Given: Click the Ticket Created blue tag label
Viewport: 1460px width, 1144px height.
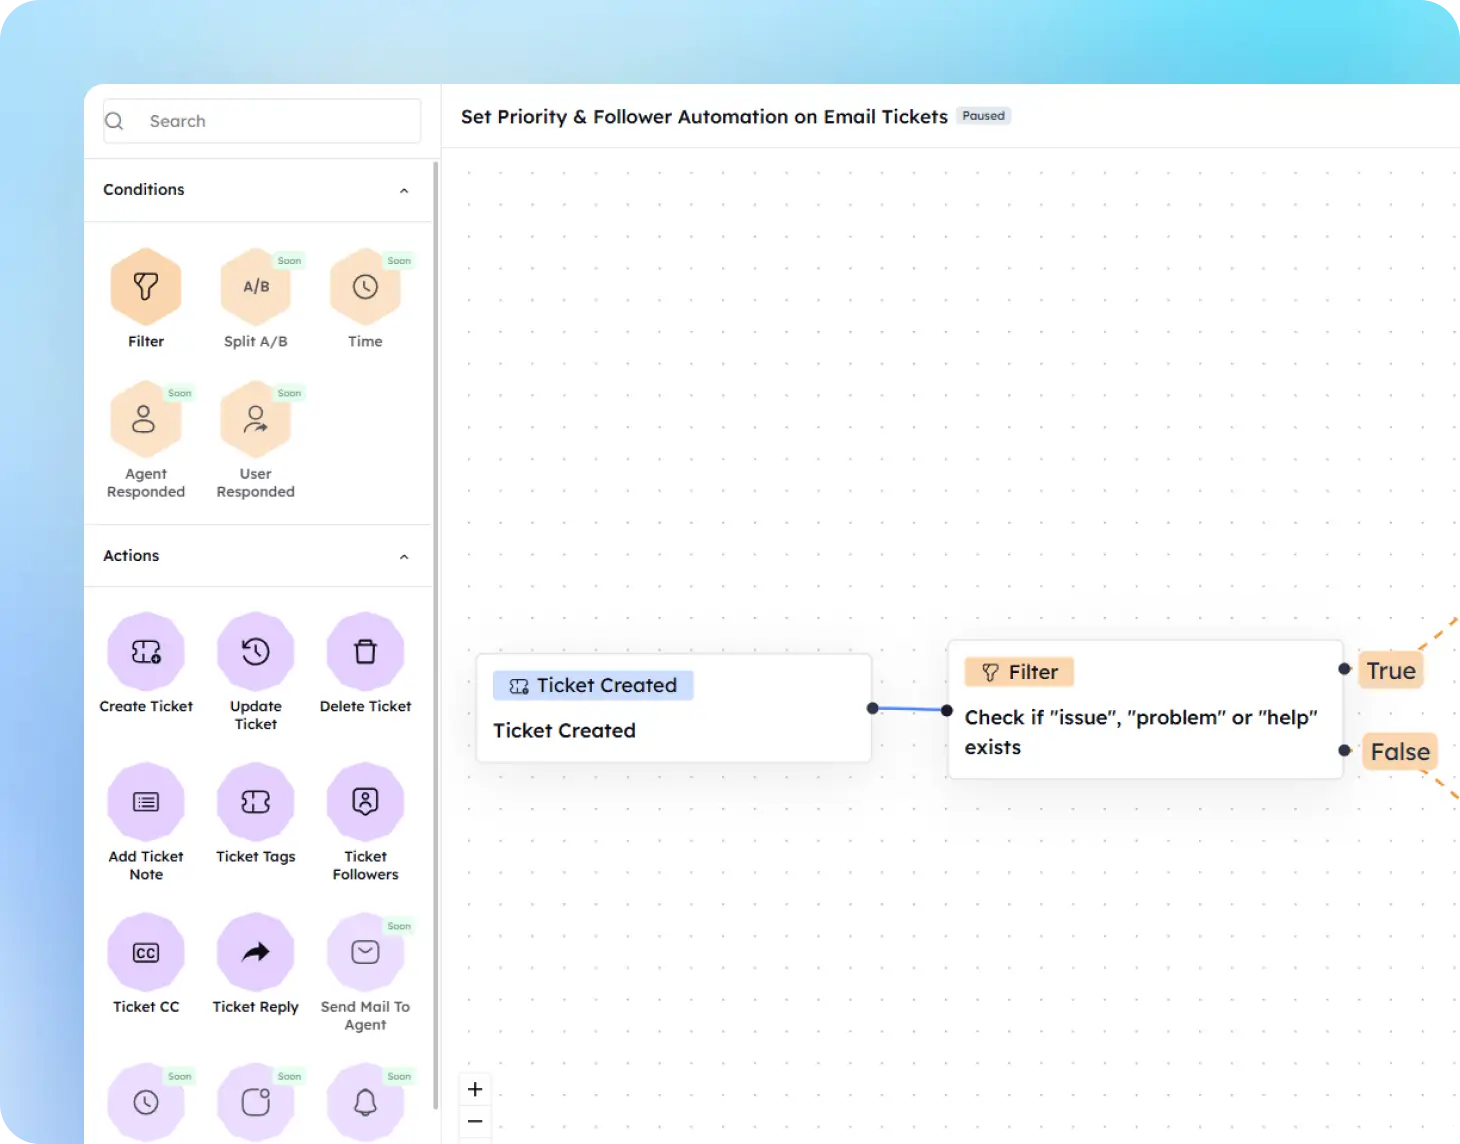Looking at the screenshot, I should click(593, 685).
